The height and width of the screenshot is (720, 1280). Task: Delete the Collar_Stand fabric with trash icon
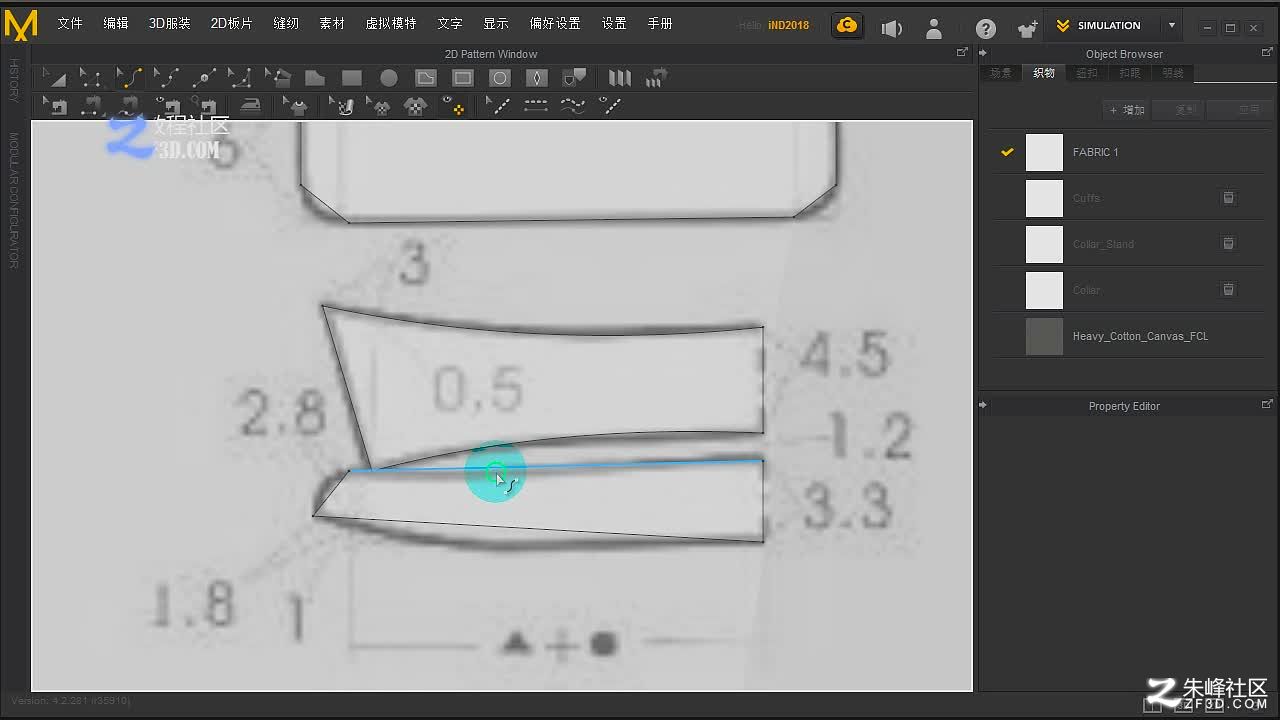1228,244
